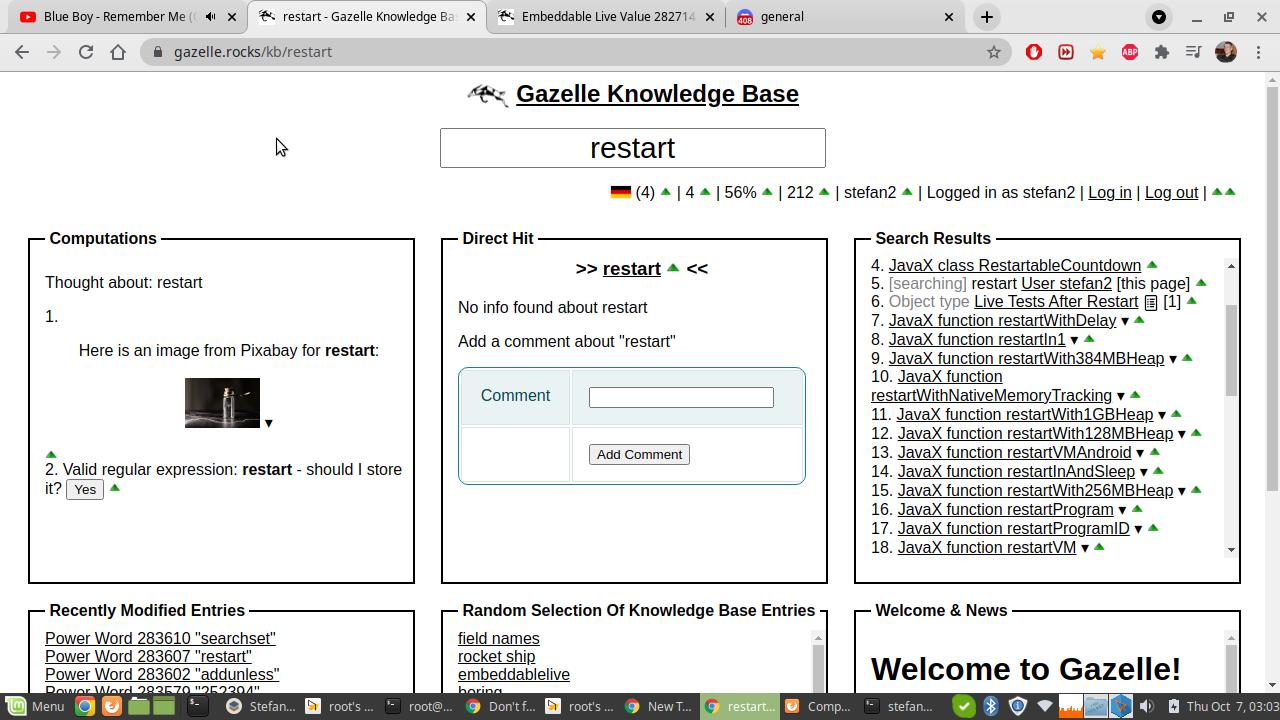1280x720 pixels.
Task: Click the German flag language icon
Action: click(620, 192)
